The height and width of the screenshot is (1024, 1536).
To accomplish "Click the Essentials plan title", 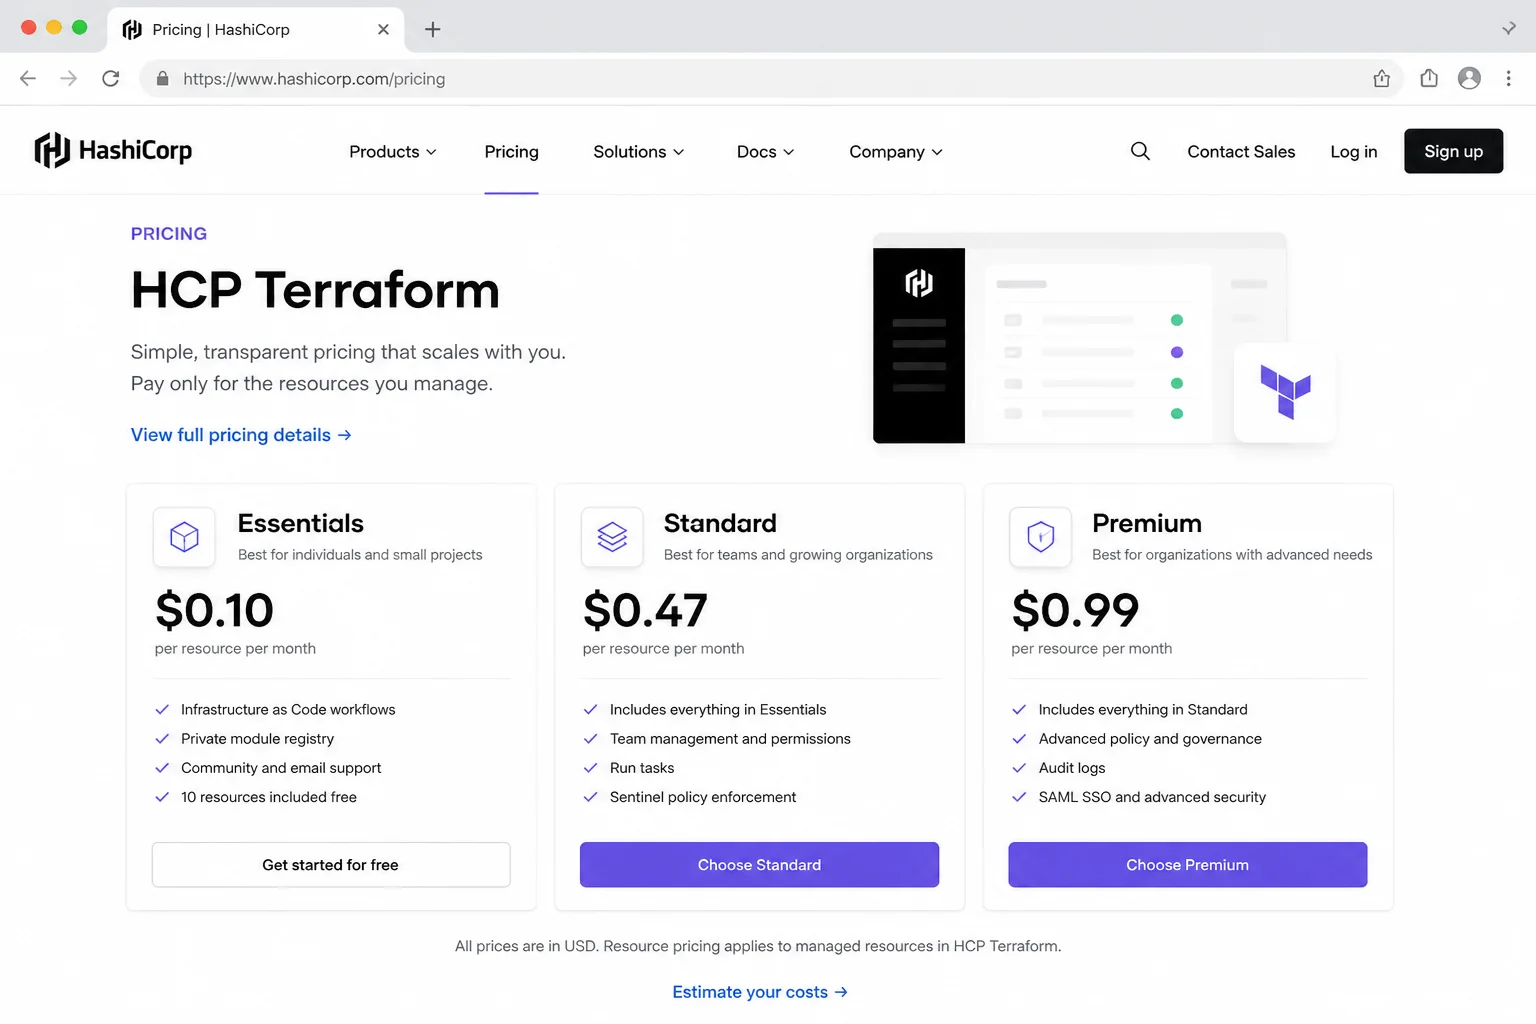I will [301, 523].
